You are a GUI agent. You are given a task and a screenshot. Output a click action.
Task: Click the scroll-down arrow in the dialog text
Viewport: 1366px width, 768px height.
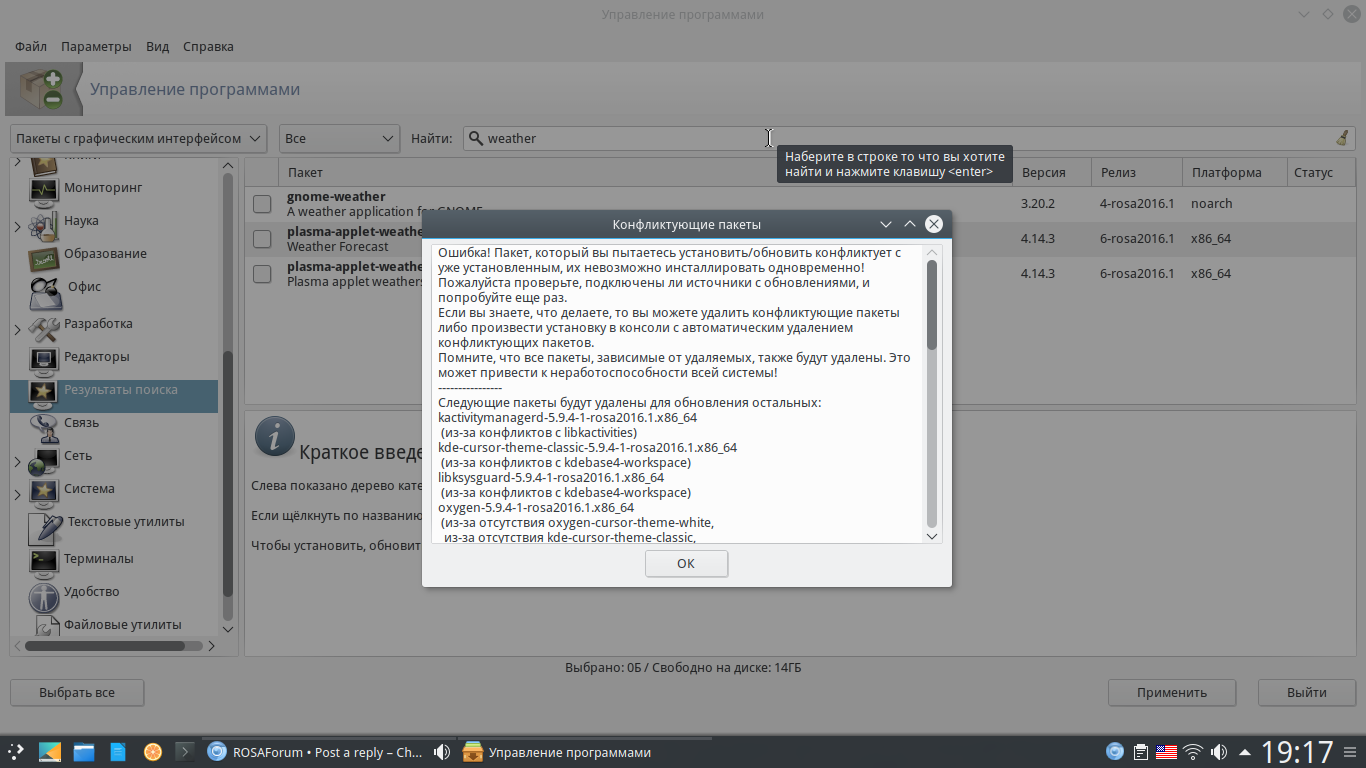click(x=932, y=536)
